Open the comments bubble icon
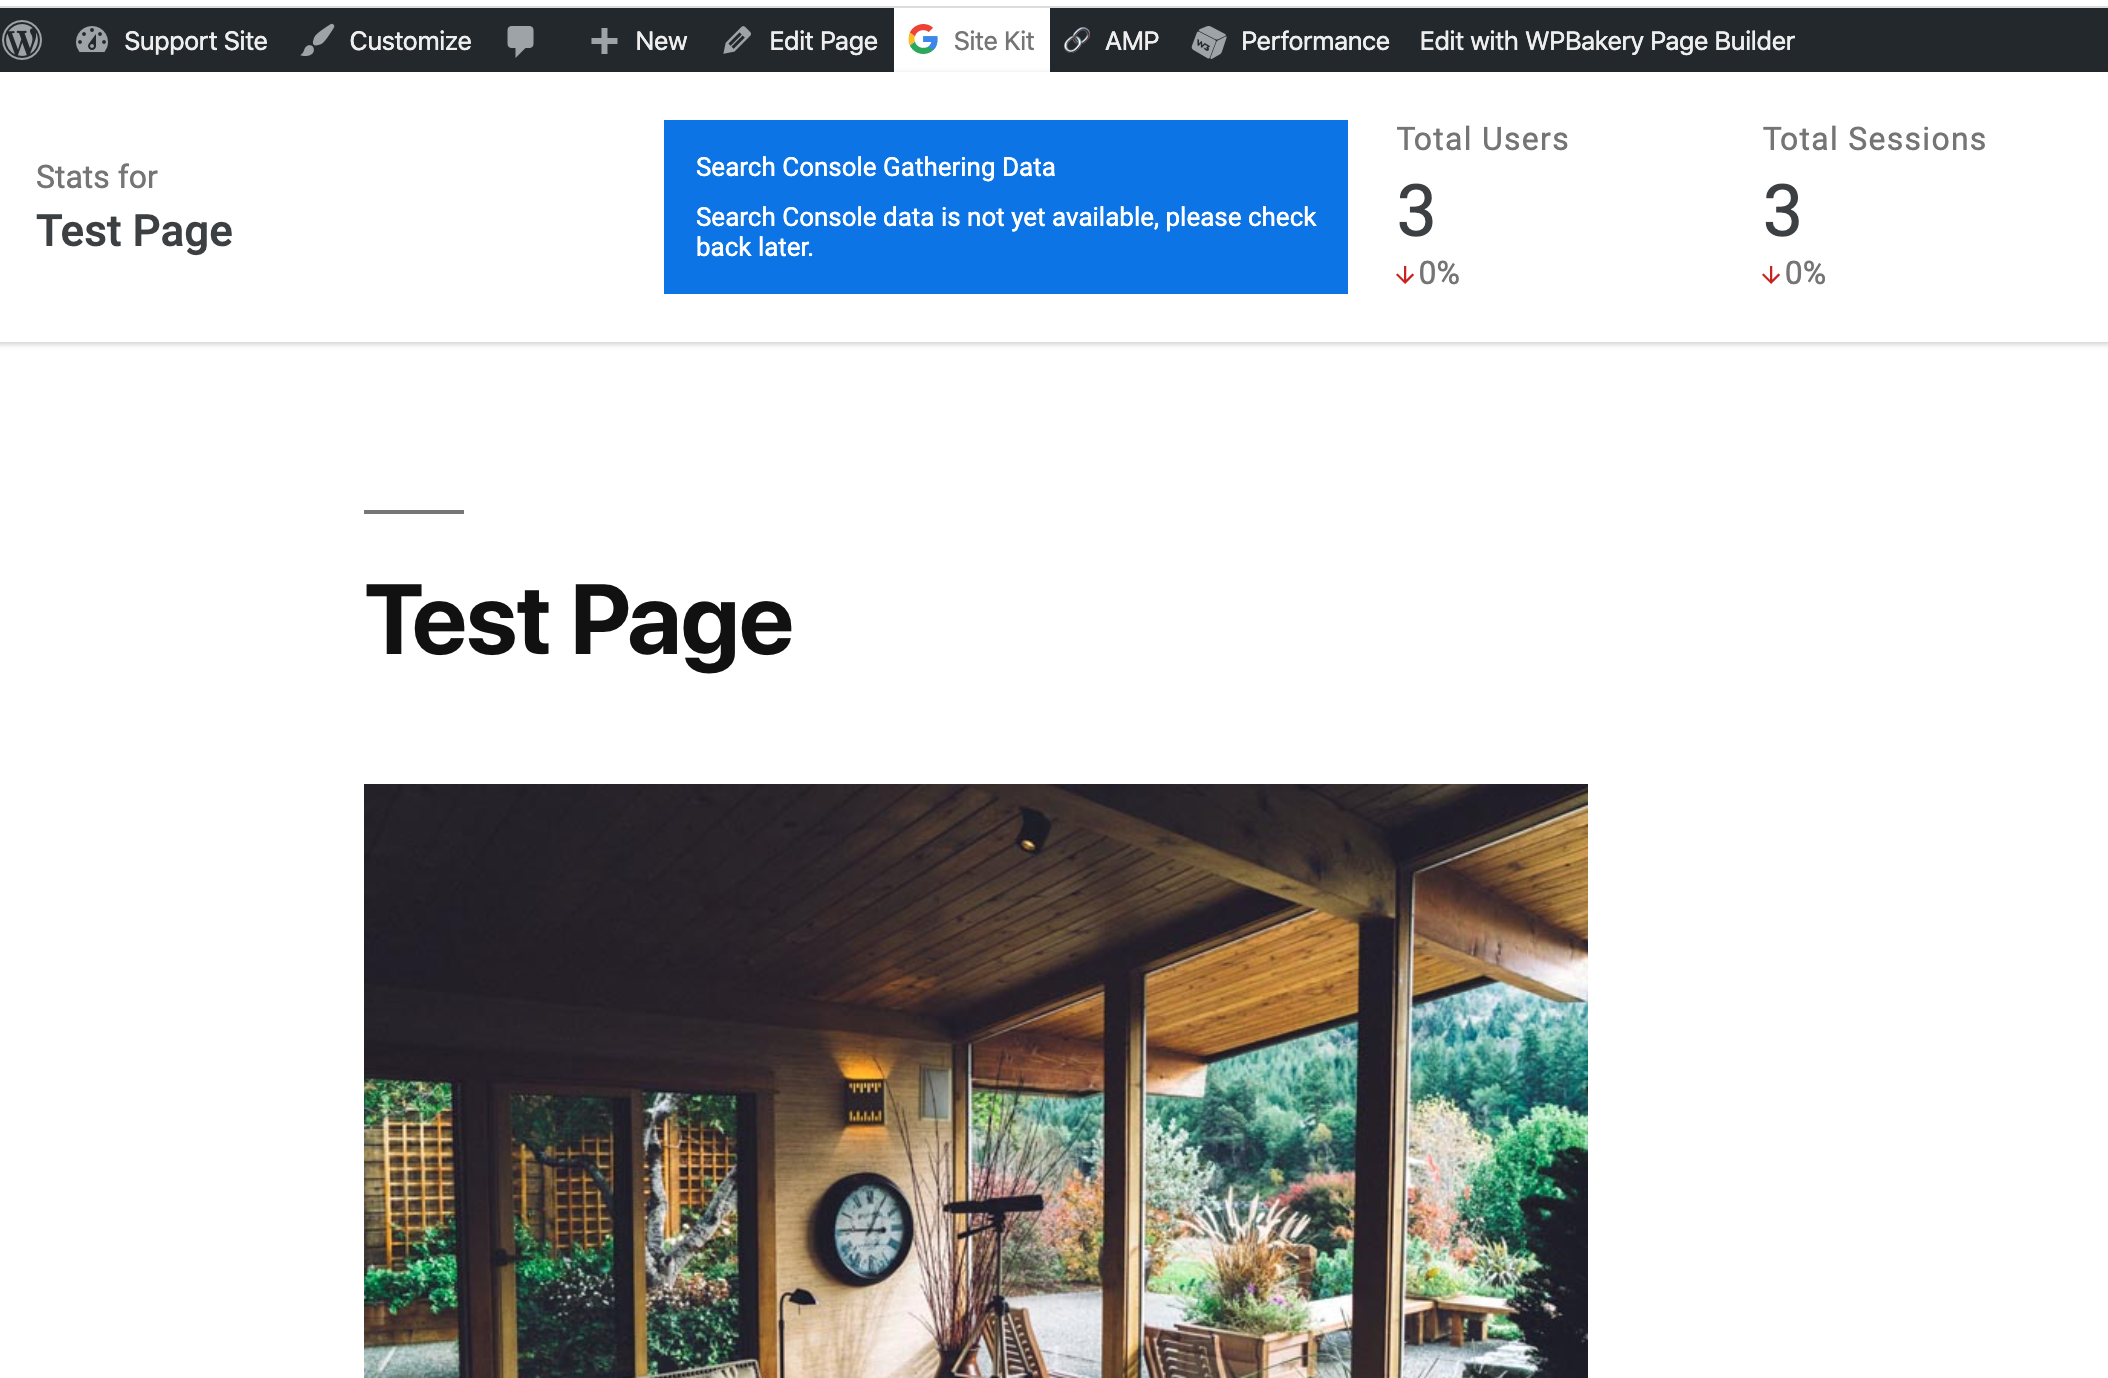This screenshot has height=1378, width=2108. click(x=520, y=41)
